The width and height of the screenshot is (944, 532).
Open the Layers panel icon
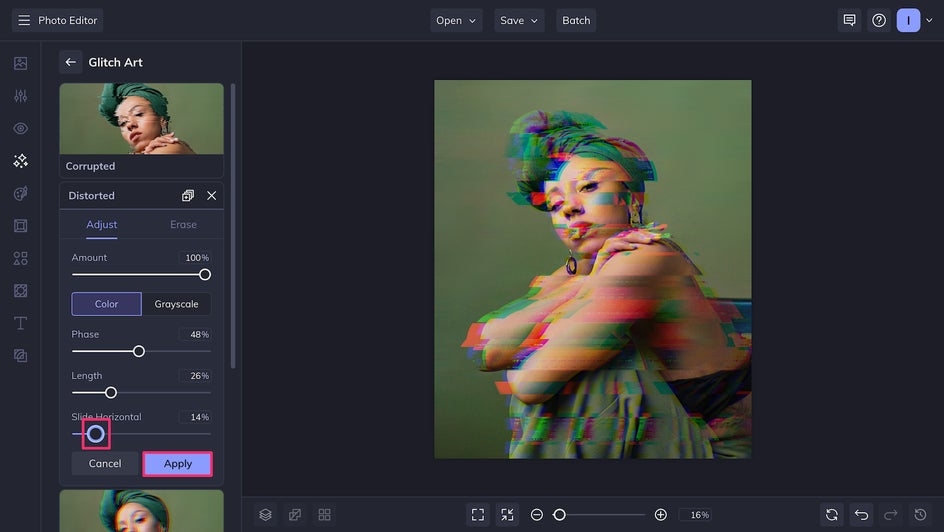[x=266, y=515]
